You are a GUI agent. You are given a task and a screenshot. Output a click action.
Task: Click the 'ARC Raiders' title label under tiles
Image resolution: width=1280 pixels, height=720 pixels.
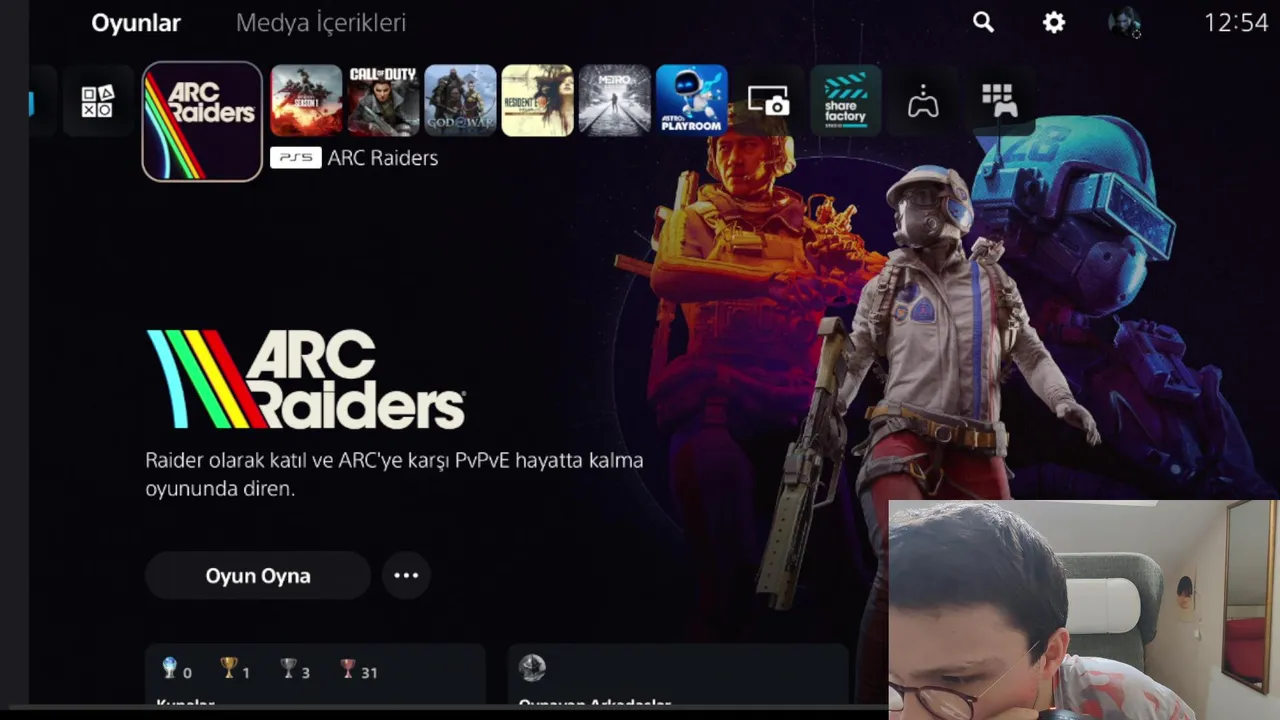(x=383, y=158)
